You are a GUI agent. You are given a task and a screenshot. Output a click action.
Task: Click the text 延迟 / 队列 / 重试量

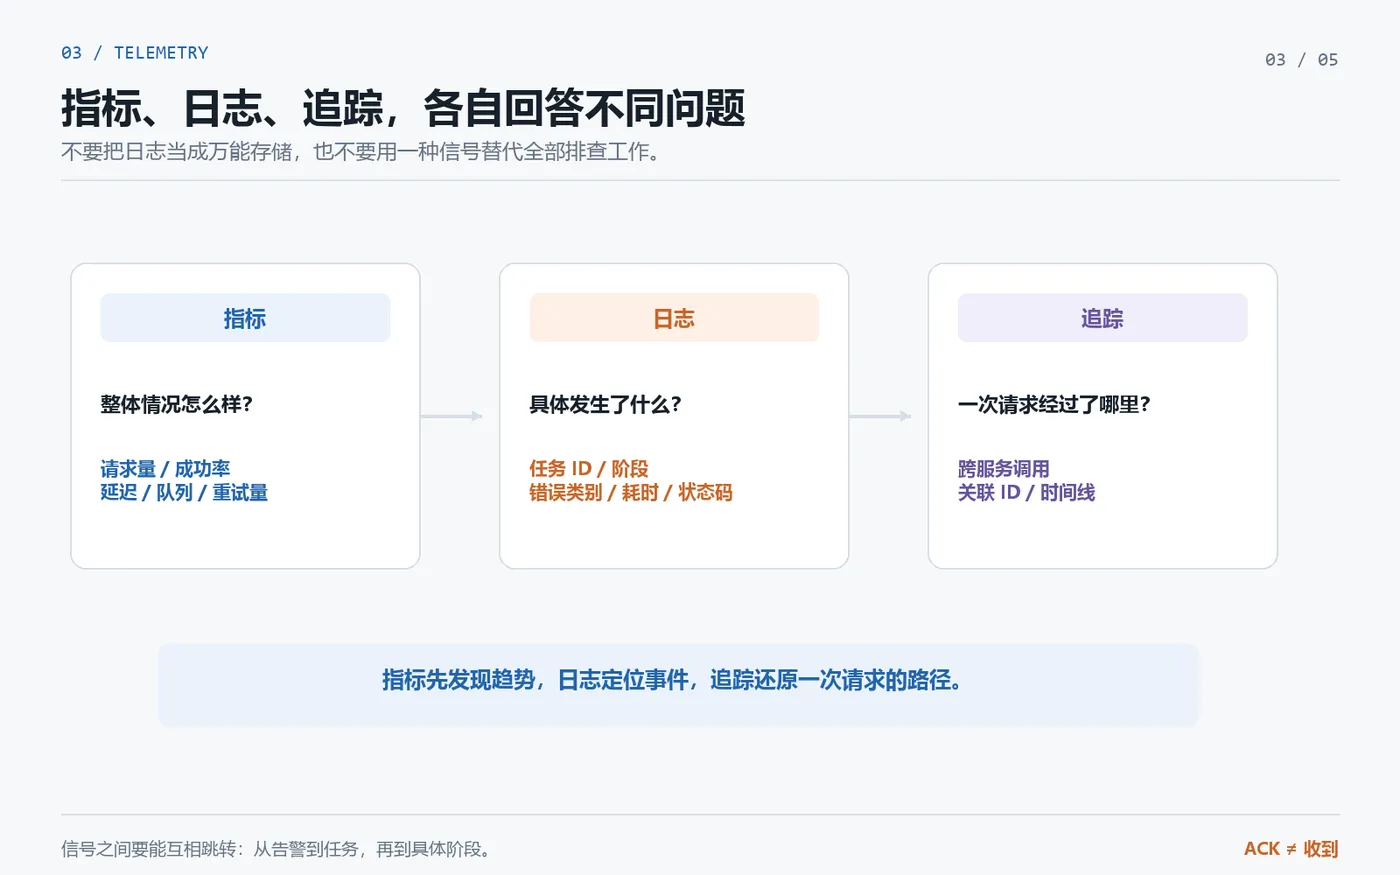184,492
